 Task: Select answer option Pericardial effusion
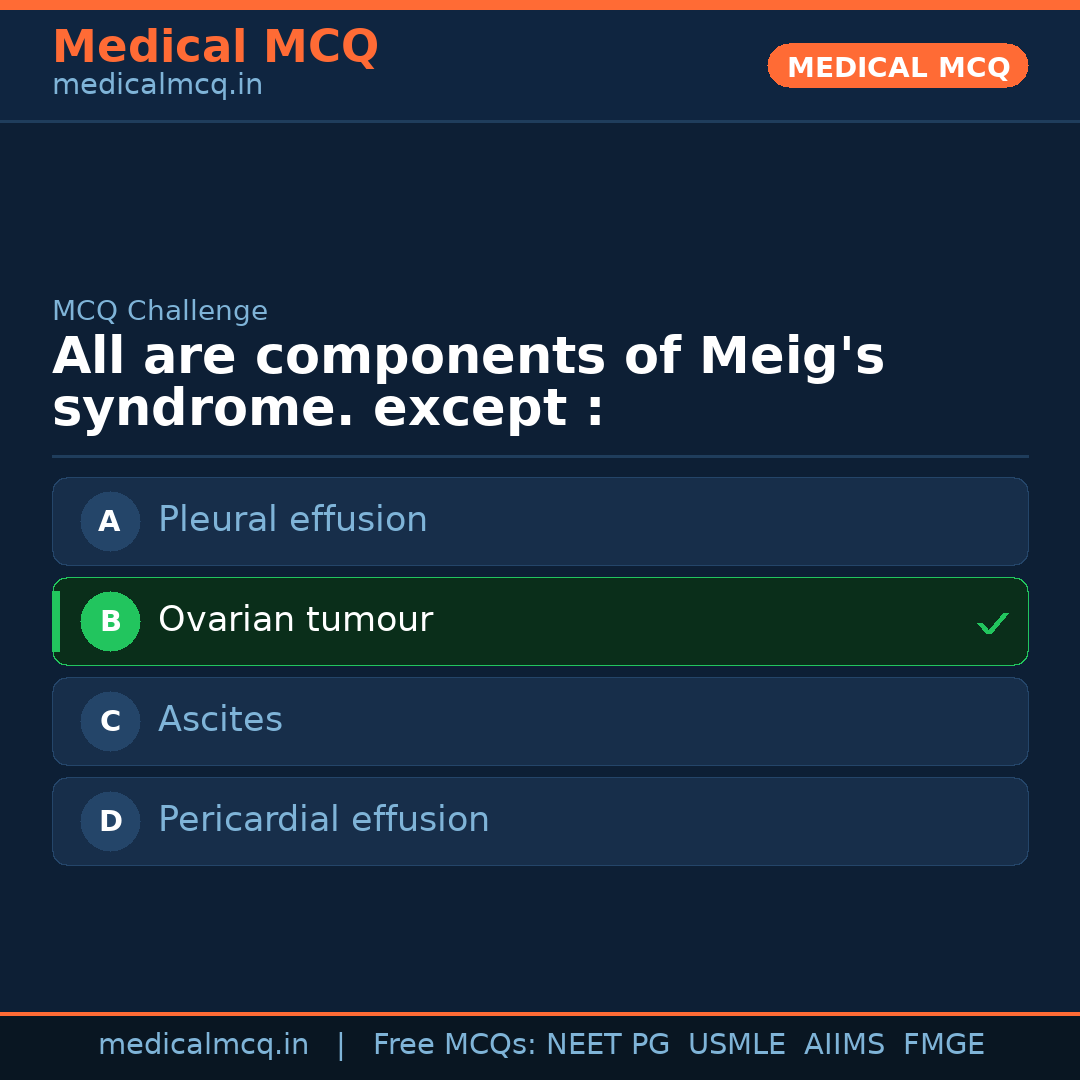pos(540,821)
